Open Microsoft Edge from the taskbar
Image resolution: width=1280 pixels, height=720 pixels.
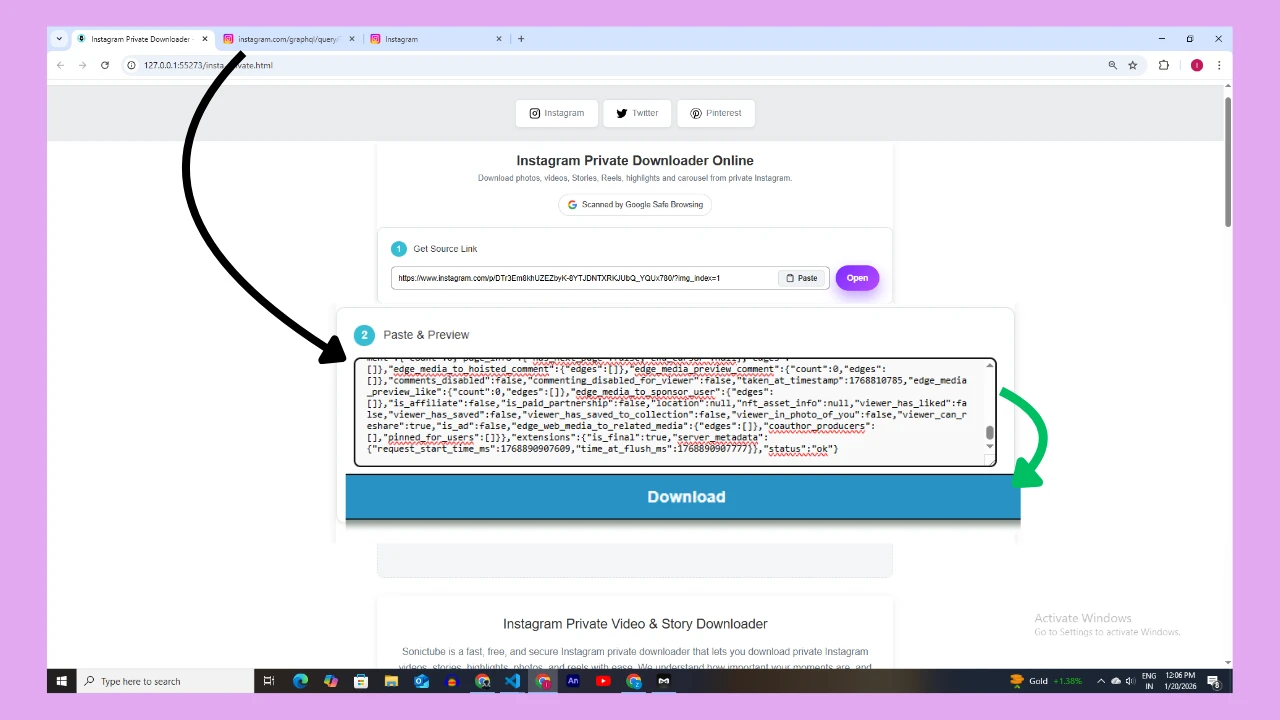point(300,681)
